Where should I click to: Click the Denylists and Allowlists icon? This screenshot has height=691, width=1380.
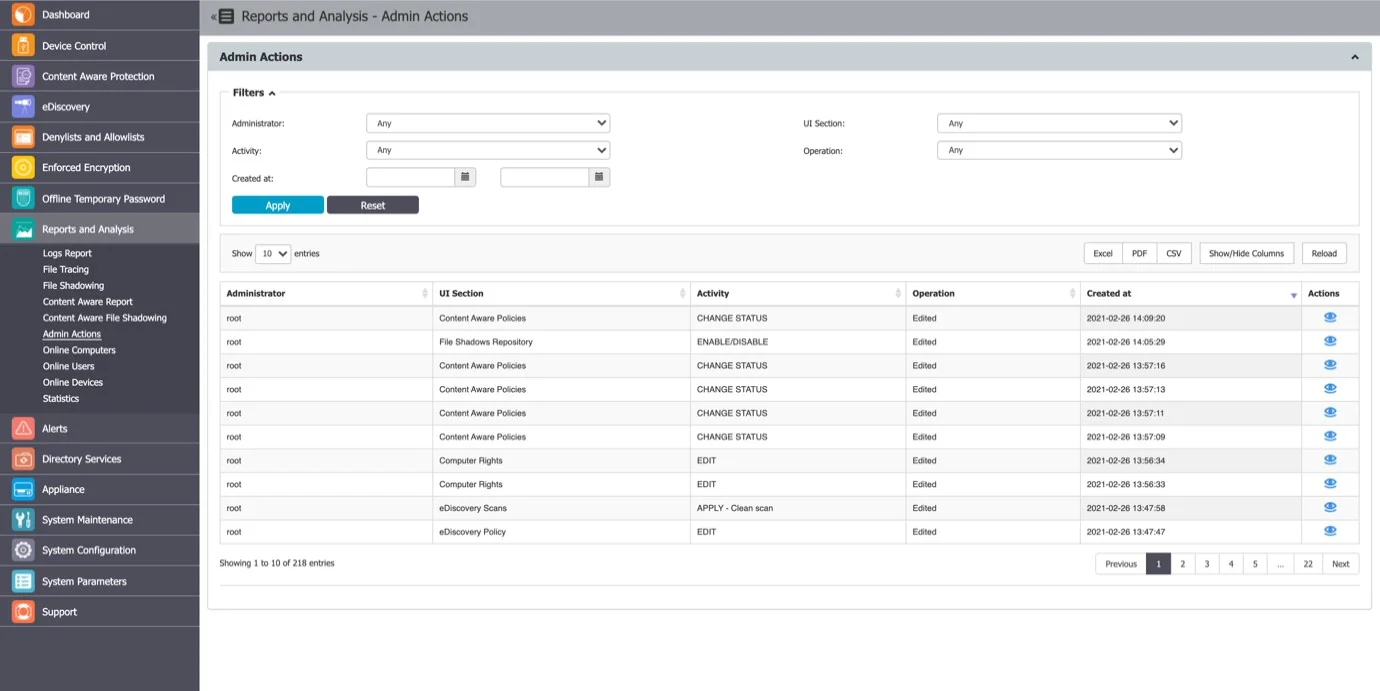[x=23, y=137]
